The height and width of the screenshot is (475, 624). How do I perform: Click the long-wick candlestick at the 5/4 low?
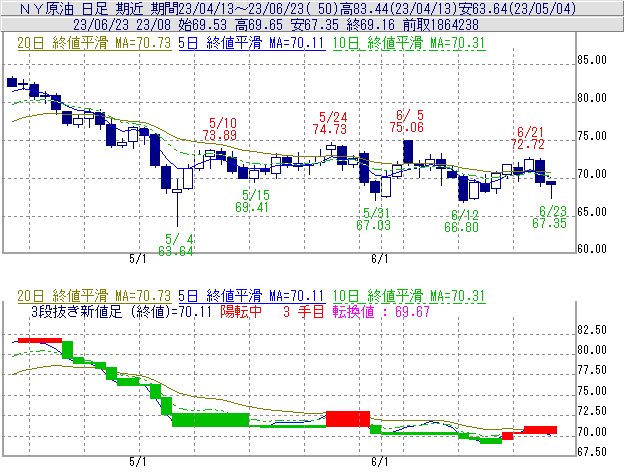(x=177, y=203)
